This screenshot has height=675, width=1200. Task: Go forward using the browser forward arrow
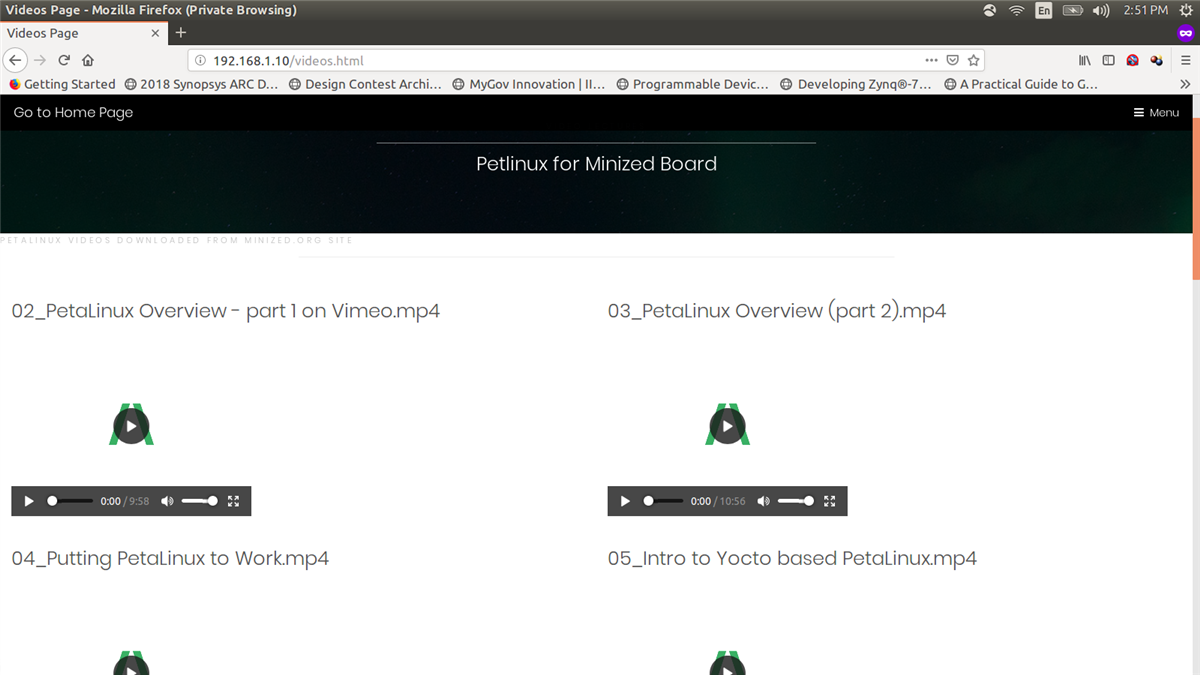(x=40, y=60)
